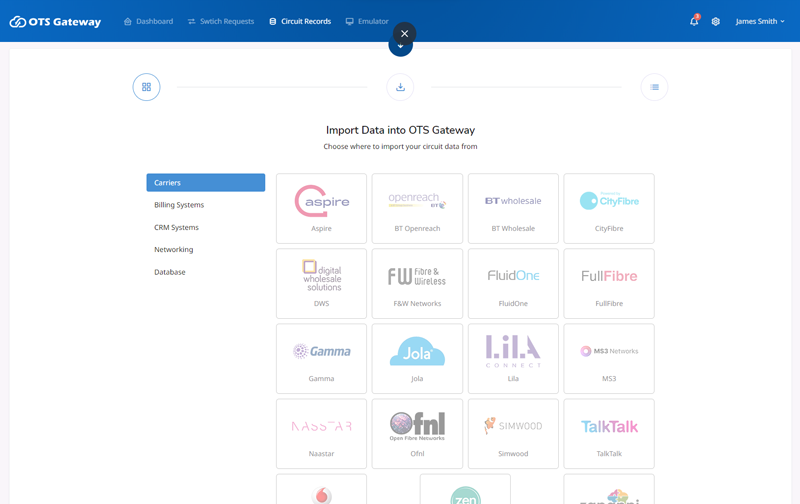
Task: Select Networking category
Action: [x=206, y=249]
